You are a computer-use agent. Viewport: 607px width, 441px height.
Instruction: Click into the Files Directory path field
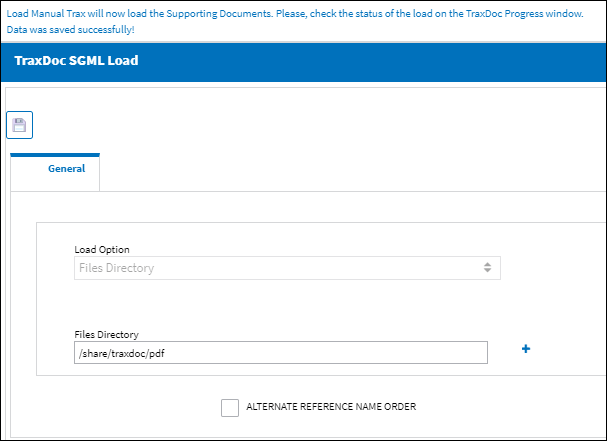tap(281, 353)
